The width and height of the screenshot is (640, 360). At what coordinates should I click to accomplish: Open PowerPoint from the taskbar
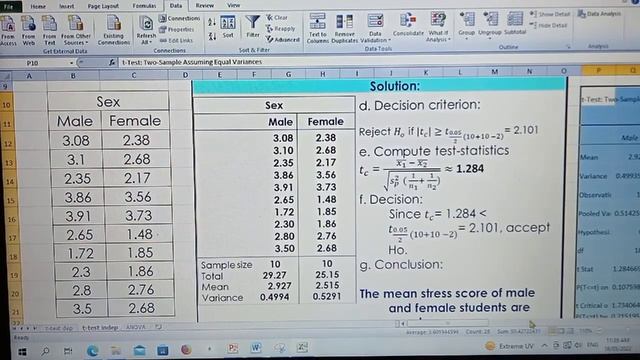pos(233,348)
